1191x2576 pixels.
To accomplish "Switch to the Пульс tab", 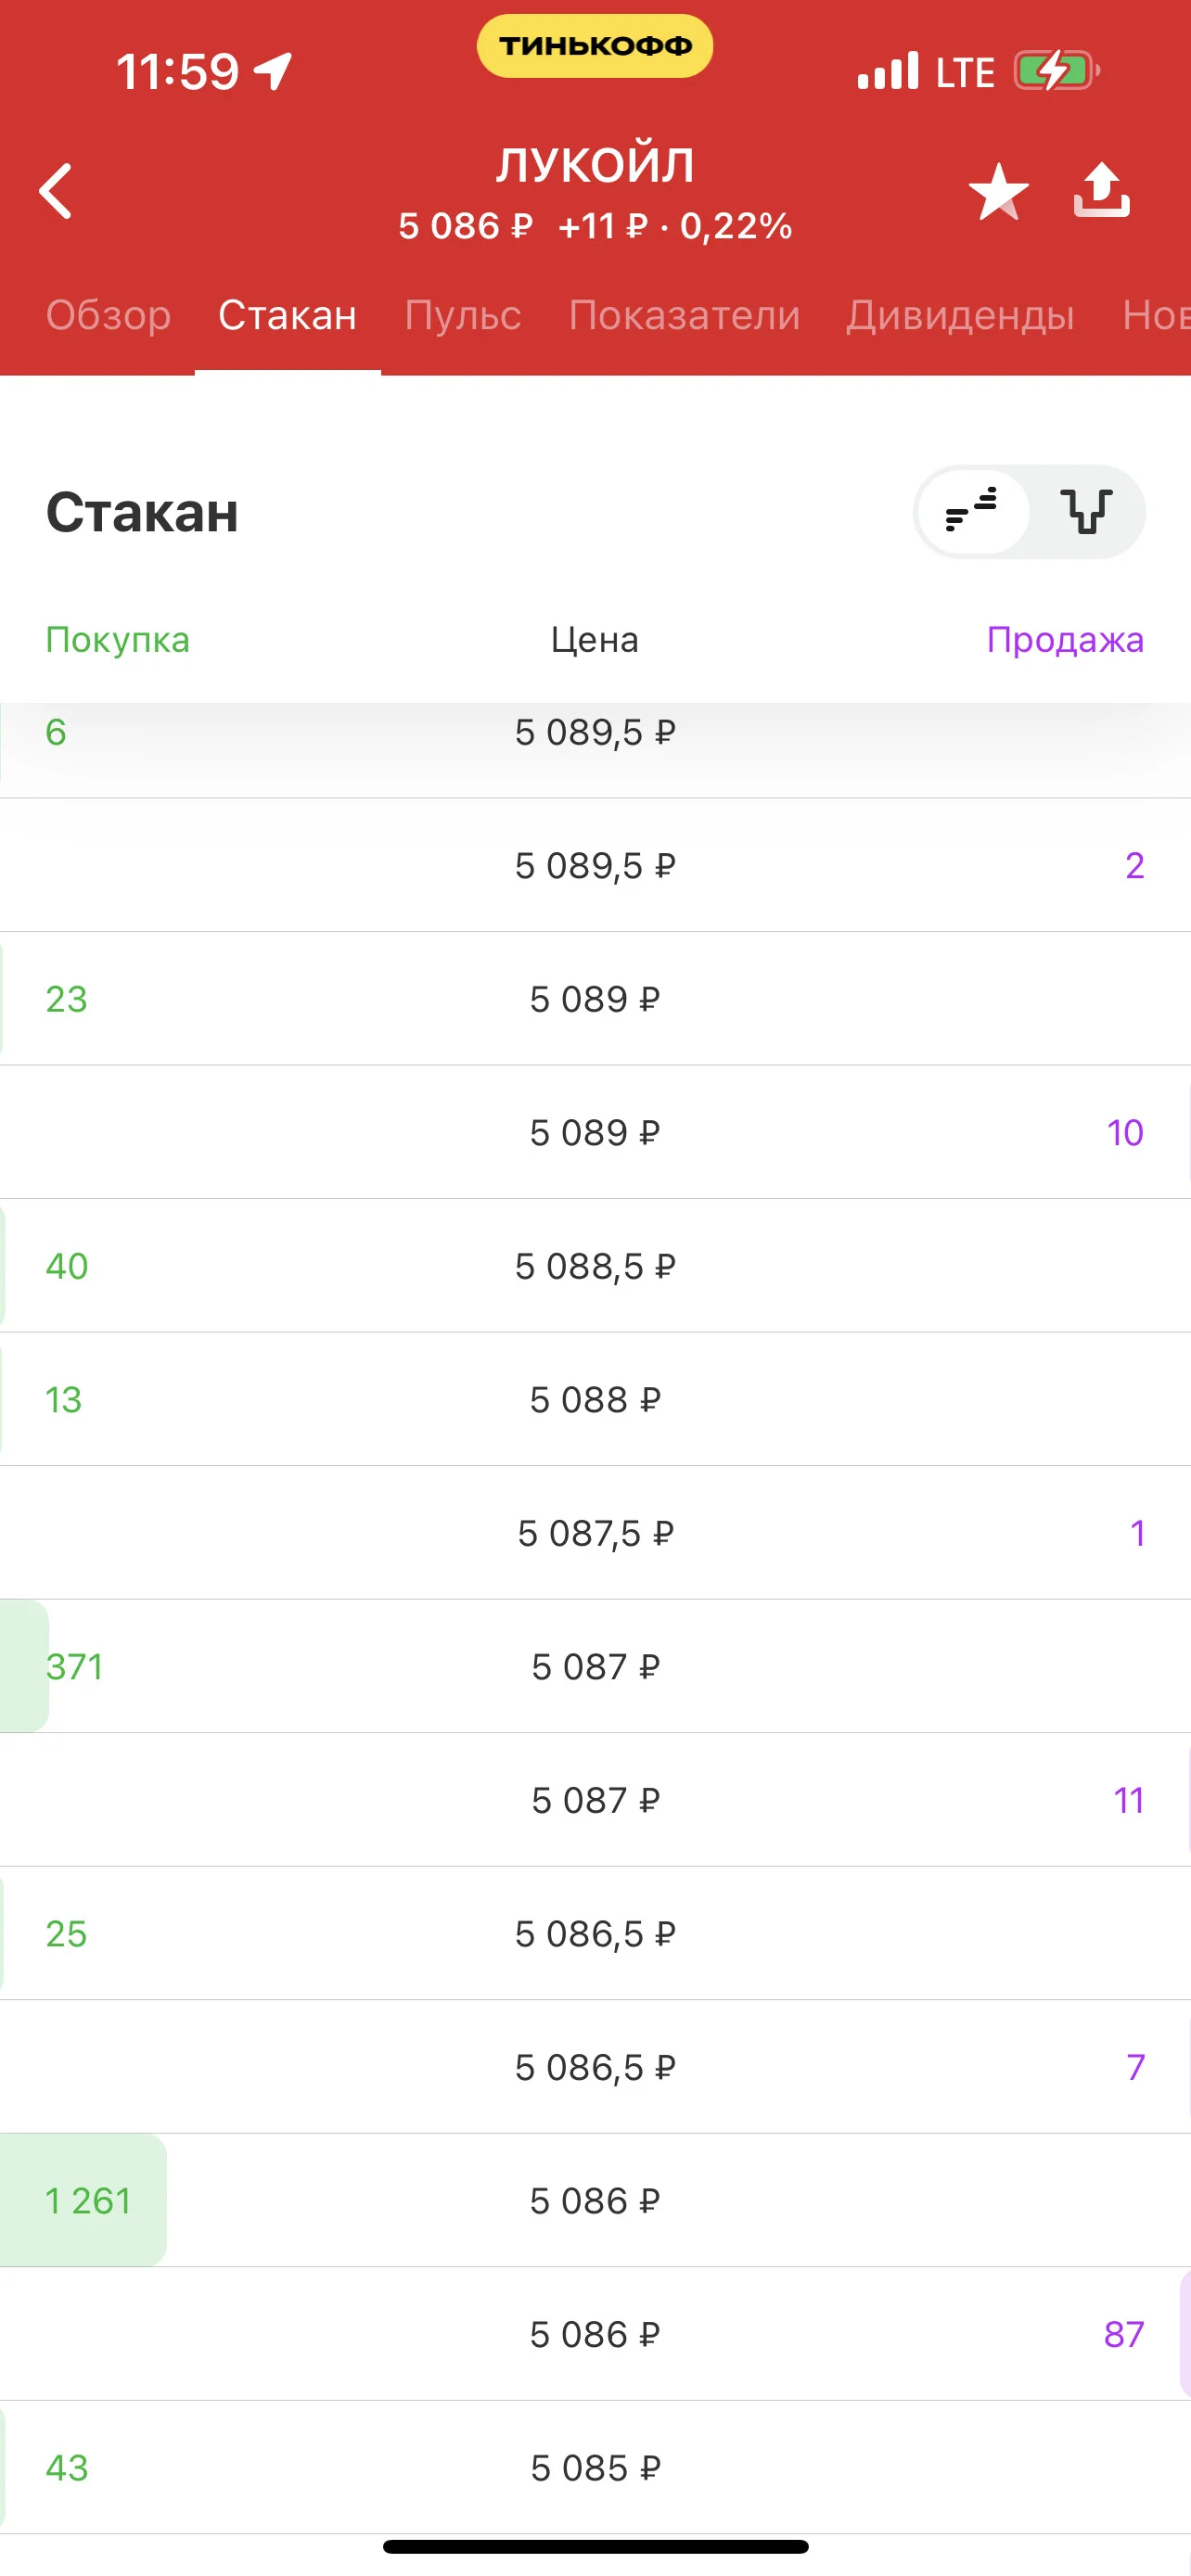I will pos(463,315).
